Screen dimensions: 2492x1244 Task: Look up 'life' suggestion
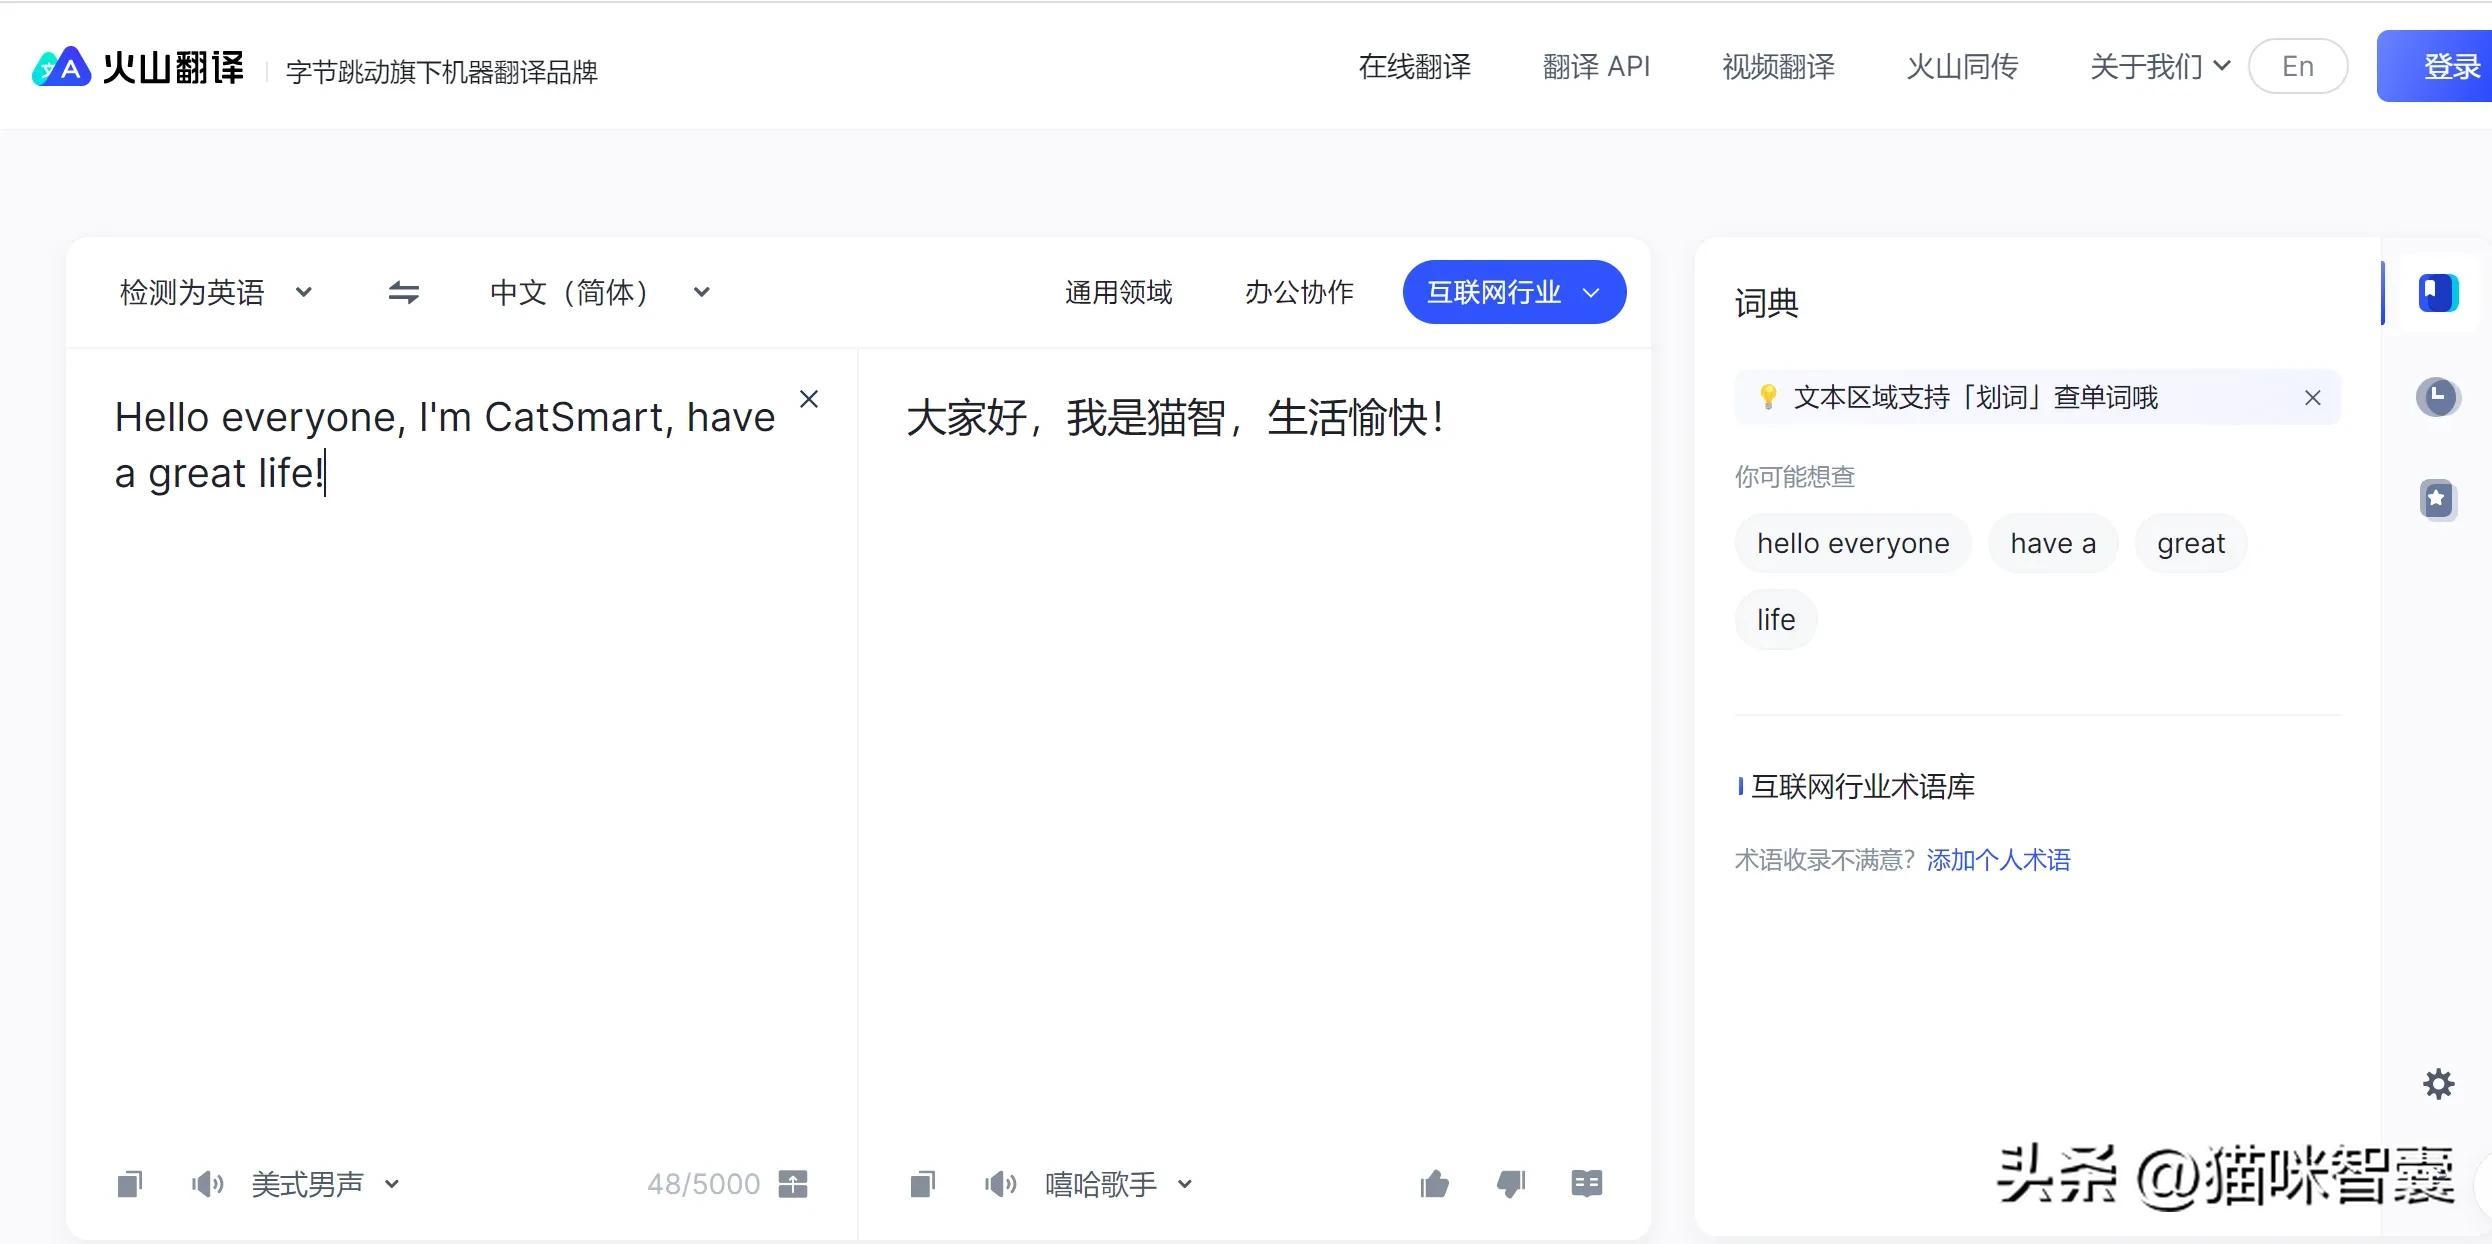pos(1776,619)
